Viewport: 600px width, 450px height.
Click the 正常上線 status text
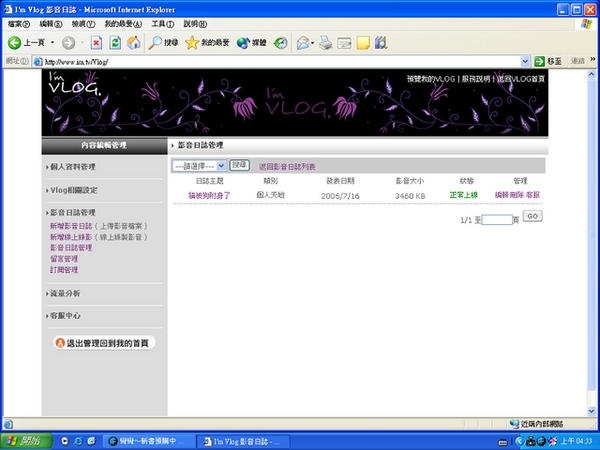[464, 195]
